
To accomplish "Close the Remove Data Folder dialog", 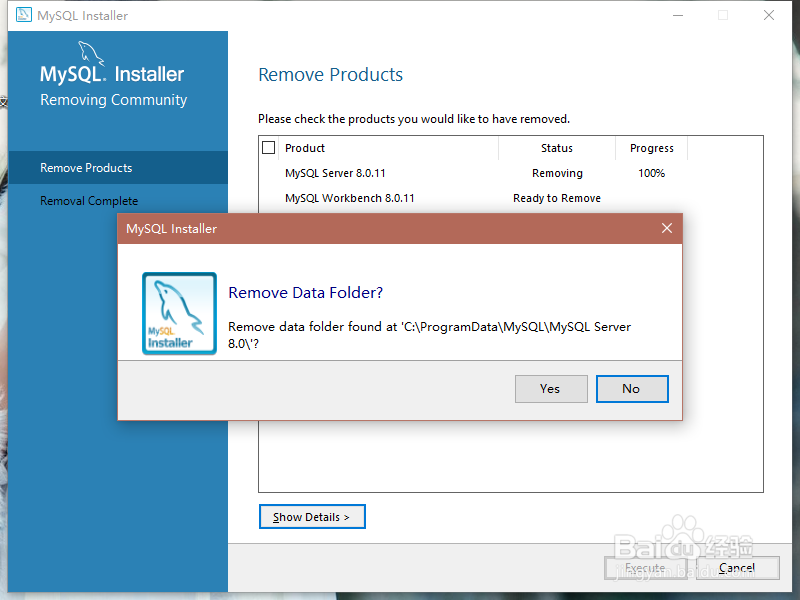I will click(x=666, y=228).
